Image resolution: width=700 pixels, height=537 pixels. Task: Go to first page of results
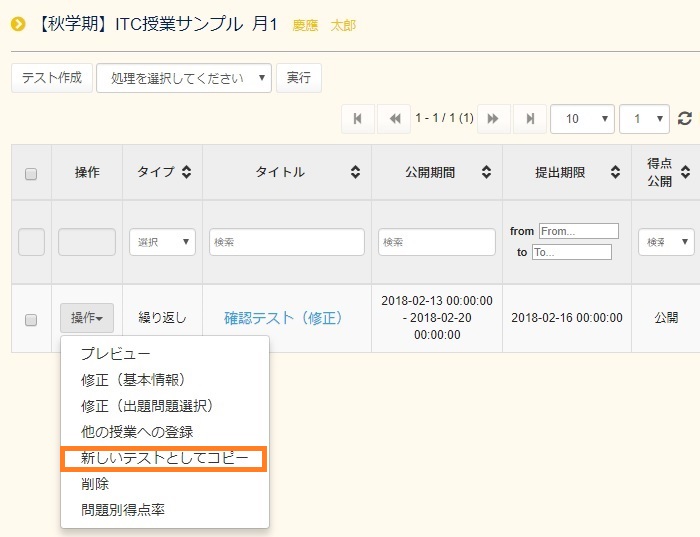(357, 118)
